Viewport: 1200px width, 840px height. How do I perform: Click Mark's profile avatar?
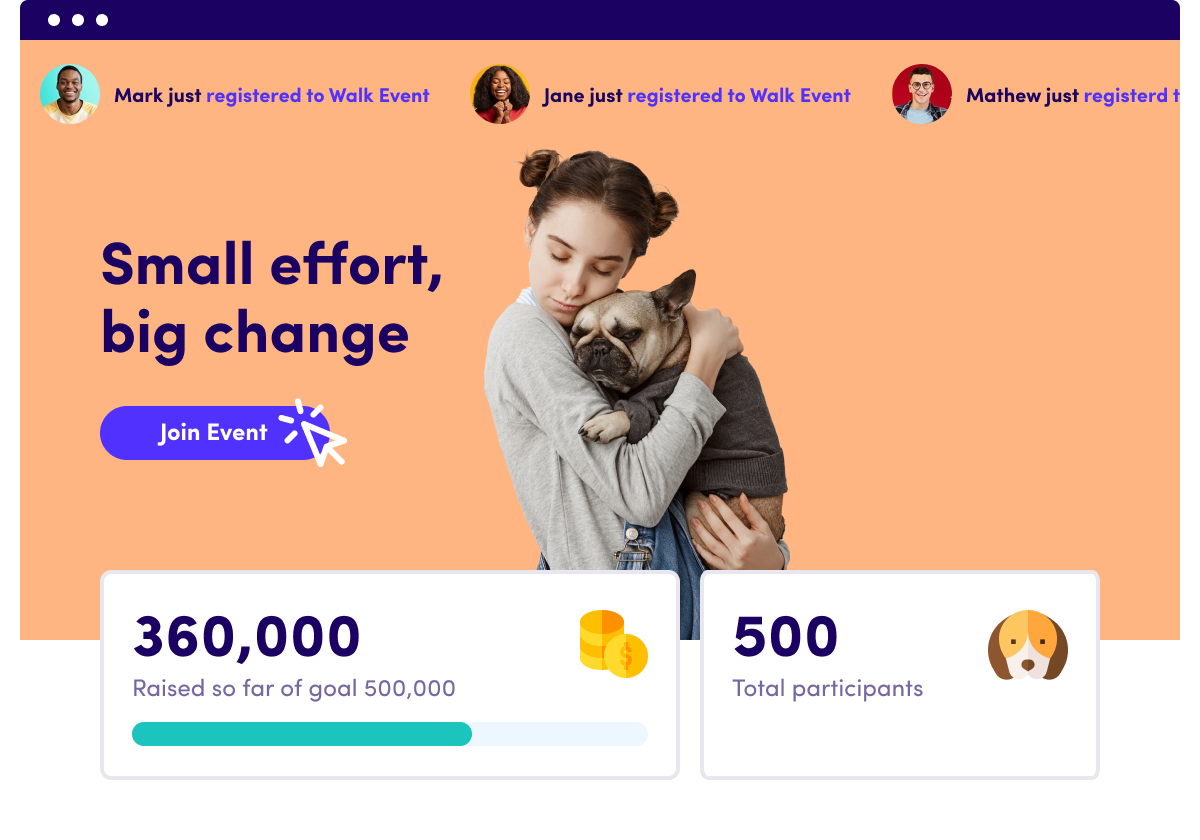pyautogui.click(x=70, y=95)
